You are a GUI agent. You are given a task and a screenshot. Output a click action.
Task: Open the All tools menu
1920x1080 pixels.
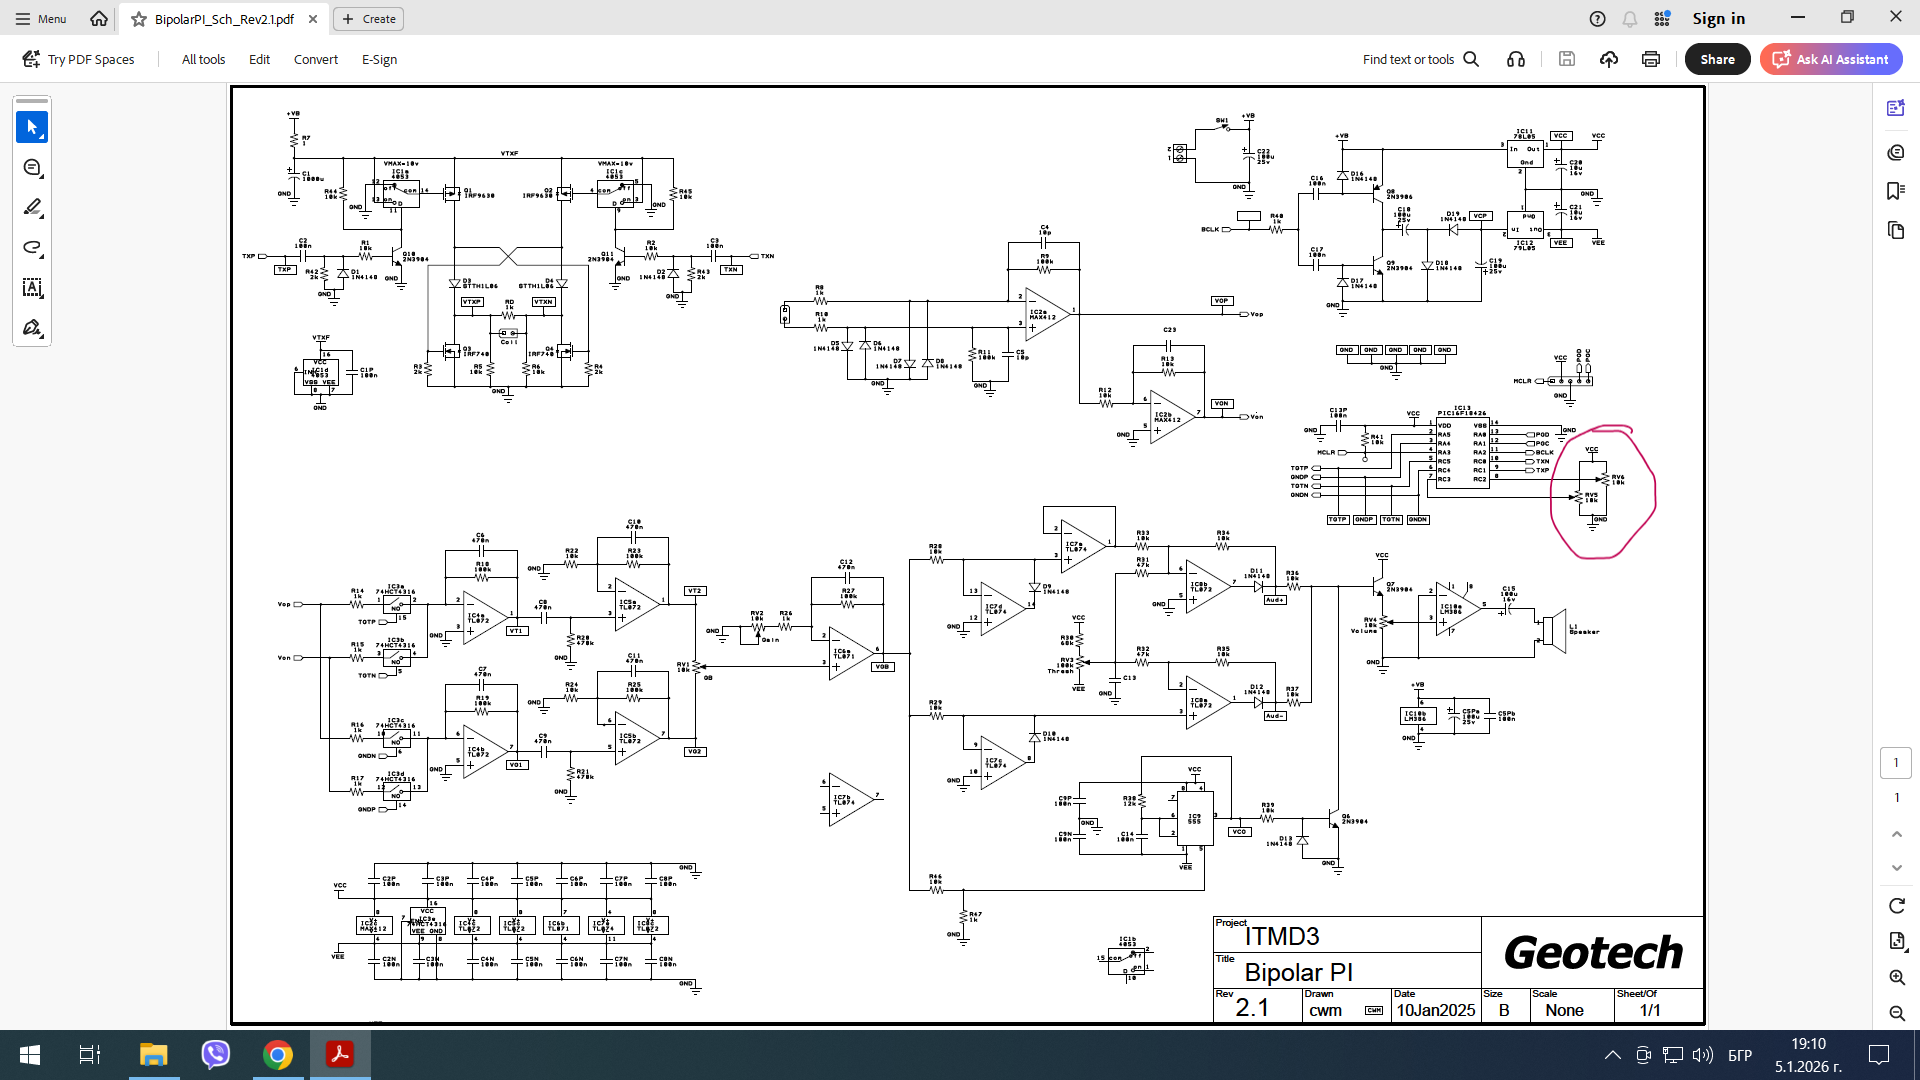coord(203,59)
